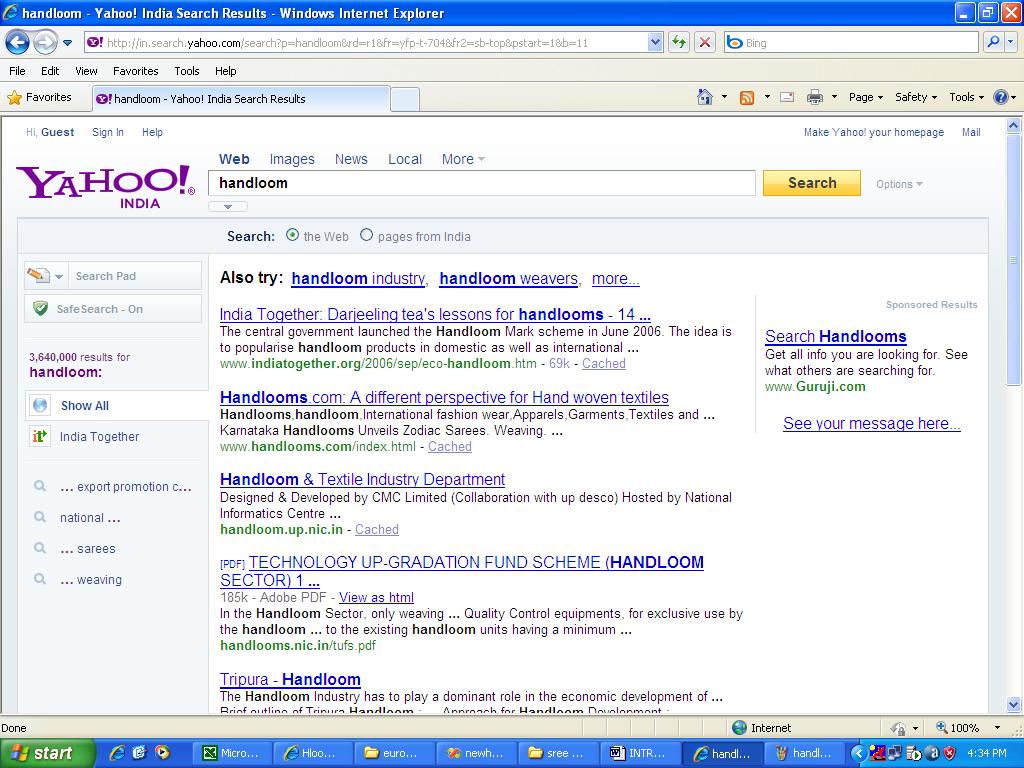The image size is (1024, 768).
Task: Click the zoom magnifier 100% icon
Action: tap(942, 728)
